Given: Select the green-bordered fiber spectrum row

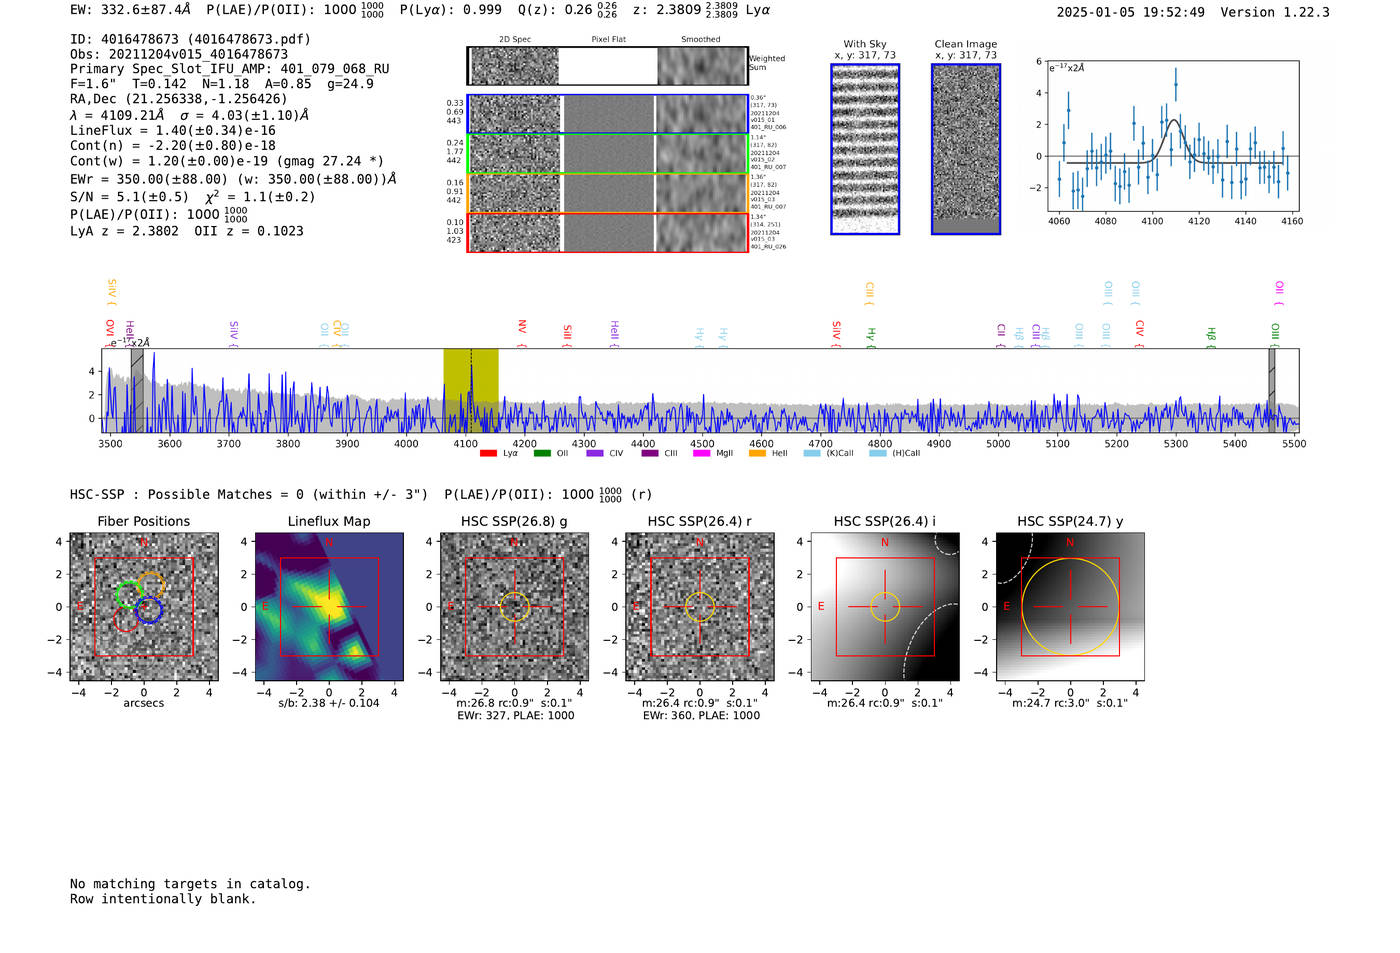Looking at the screenshot, I should point(608,154).
